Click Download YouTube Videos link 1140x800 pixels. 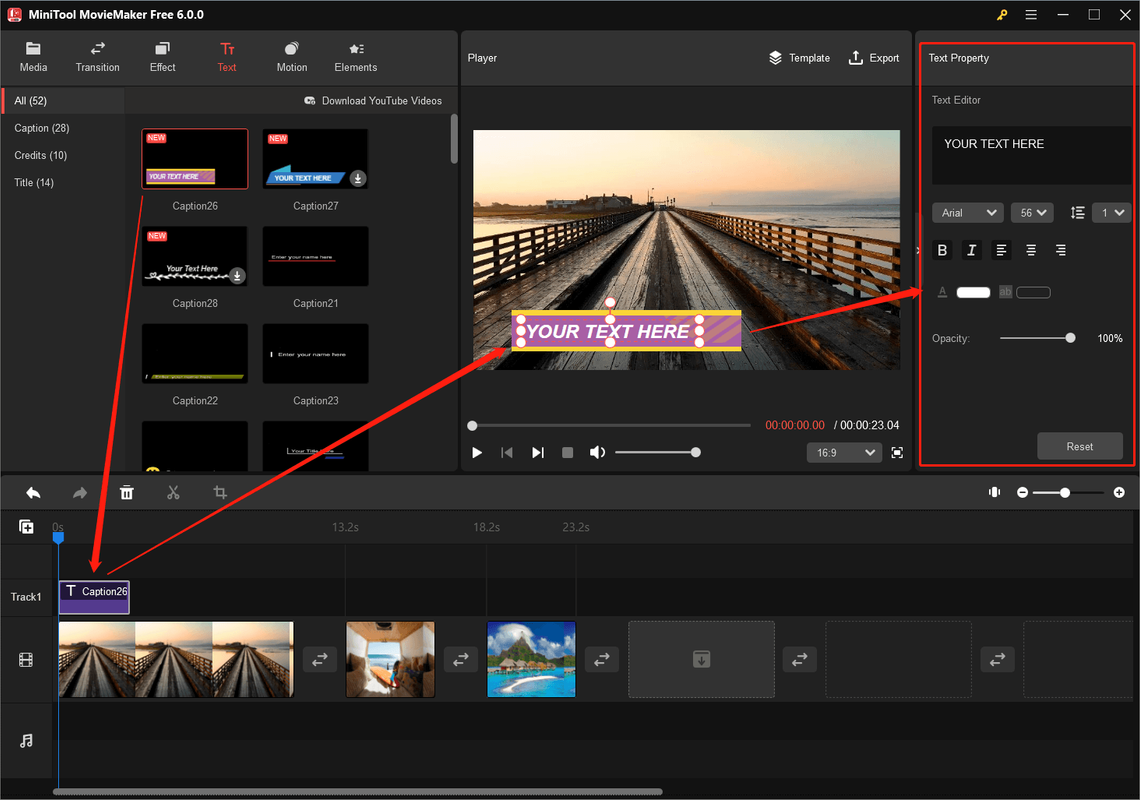pyautogui.click(x=373, y=100)
